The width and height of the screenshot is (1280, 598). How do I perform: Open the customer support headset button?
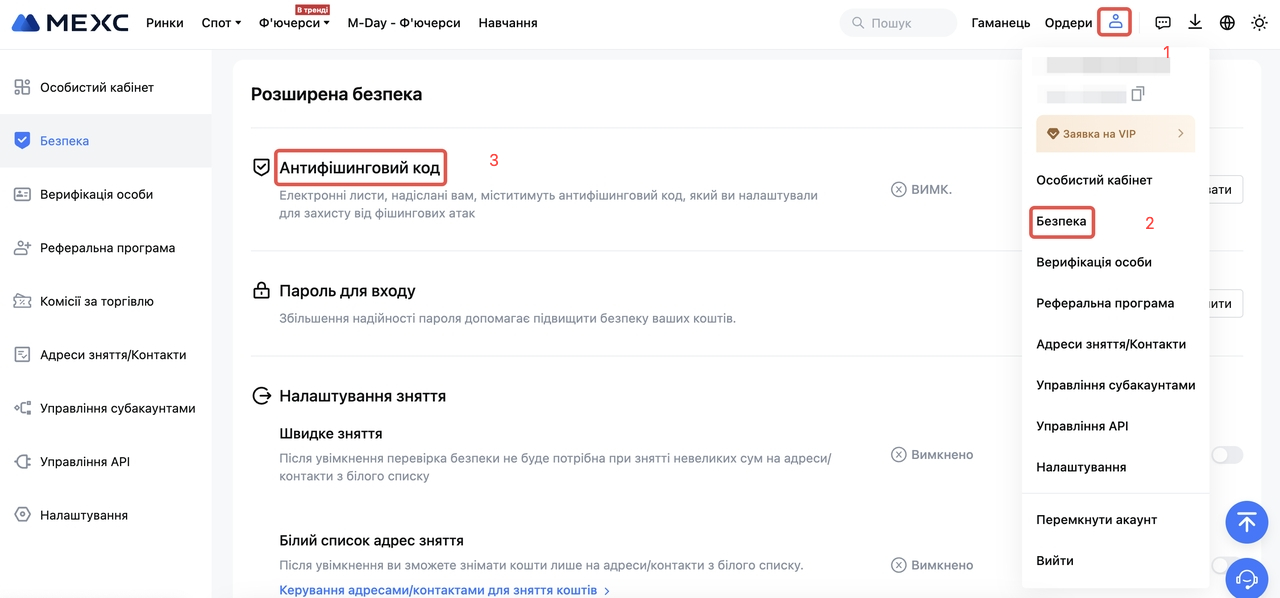coord(1246,577)
